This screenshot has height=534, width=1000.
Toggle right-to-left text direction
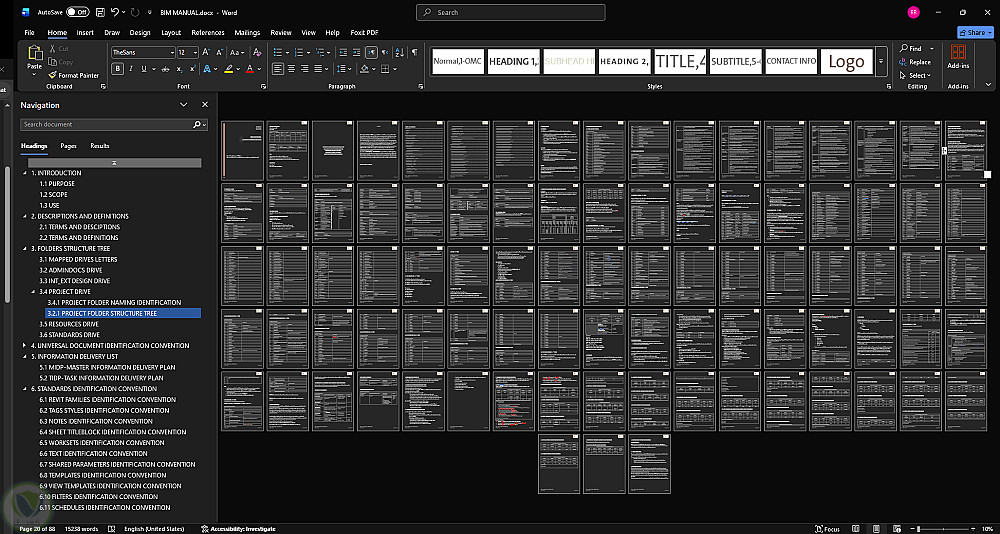tap(385, 52)
